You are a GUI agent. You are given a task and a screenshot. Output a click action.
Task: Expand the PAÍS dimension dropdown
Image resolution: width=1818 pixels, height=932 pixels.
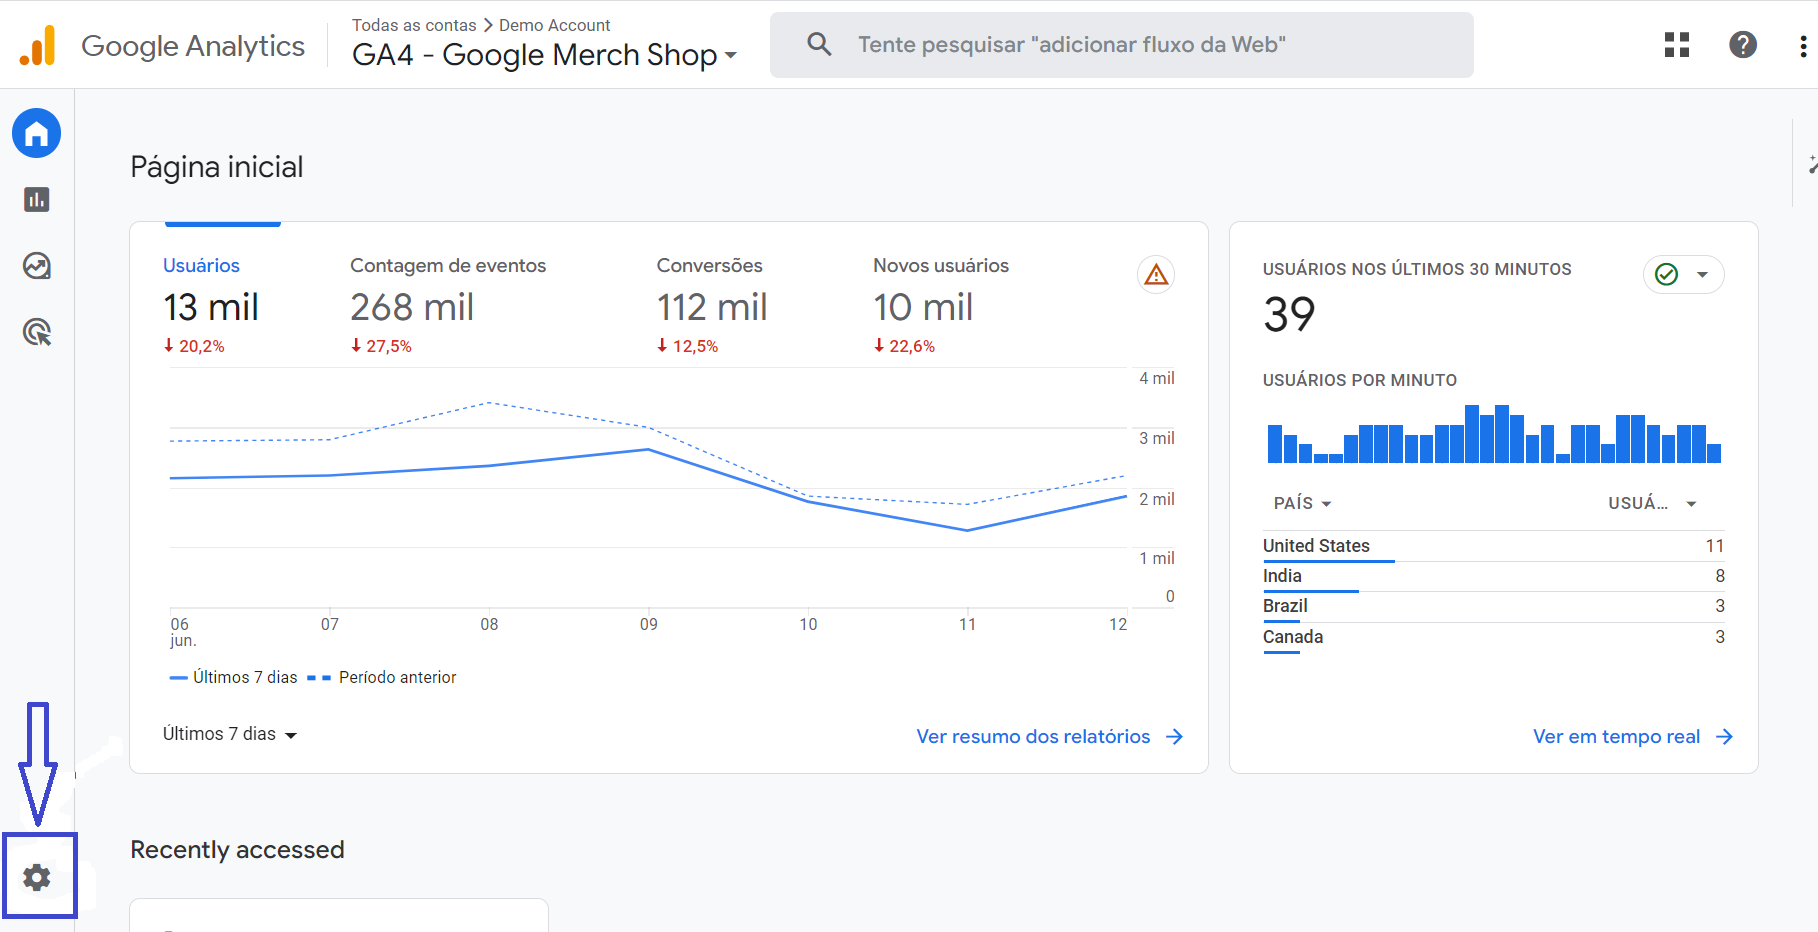click(1302, 503)
